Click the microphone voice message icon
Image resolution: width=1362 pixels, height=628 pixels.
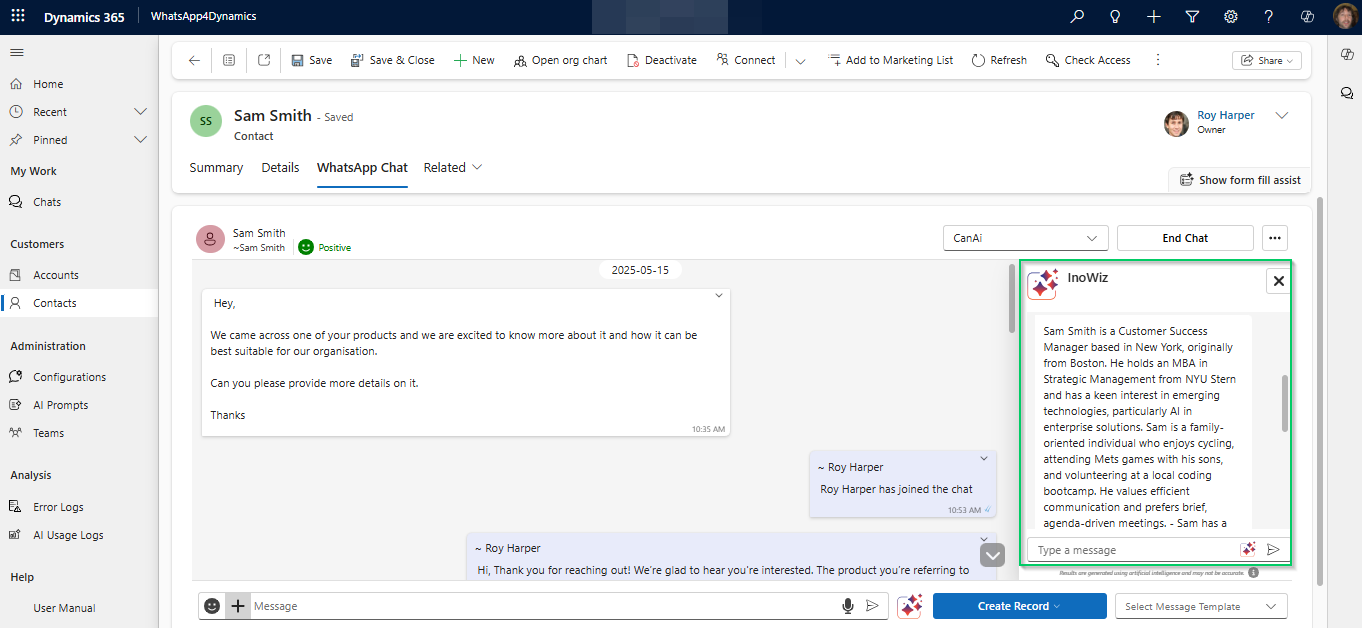click(848, 606)
